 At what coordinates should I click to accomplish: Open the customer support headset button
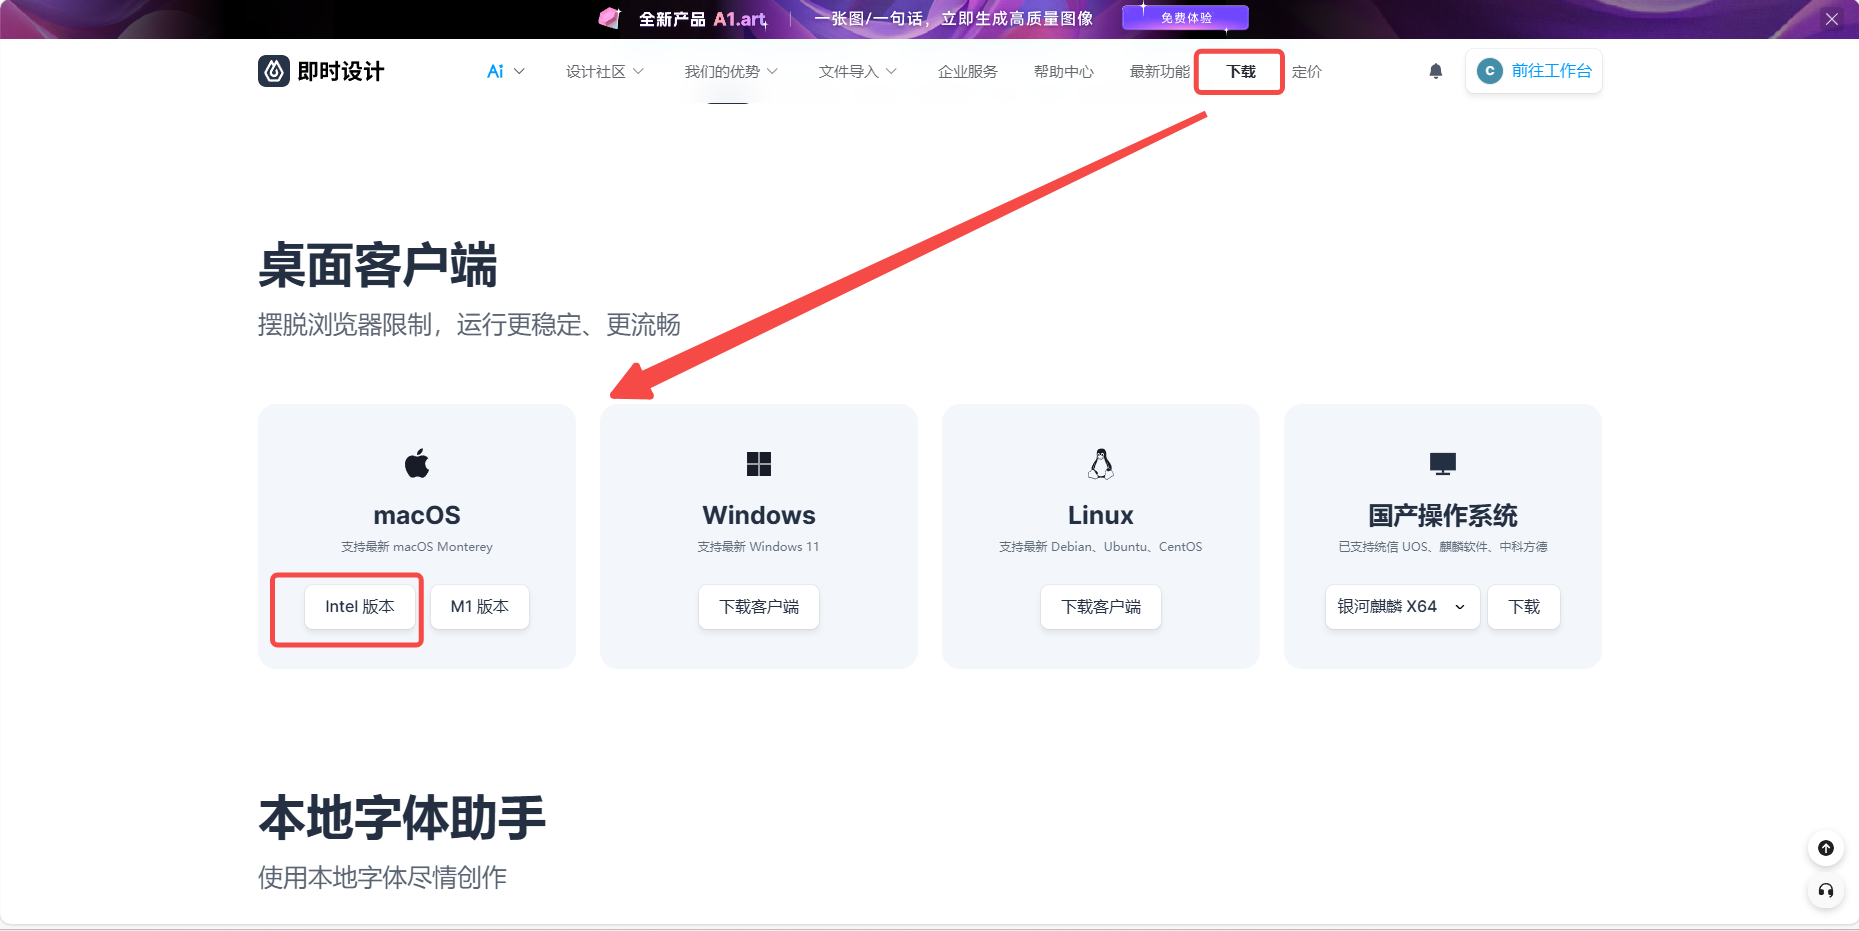click(x=1826, y=890)
